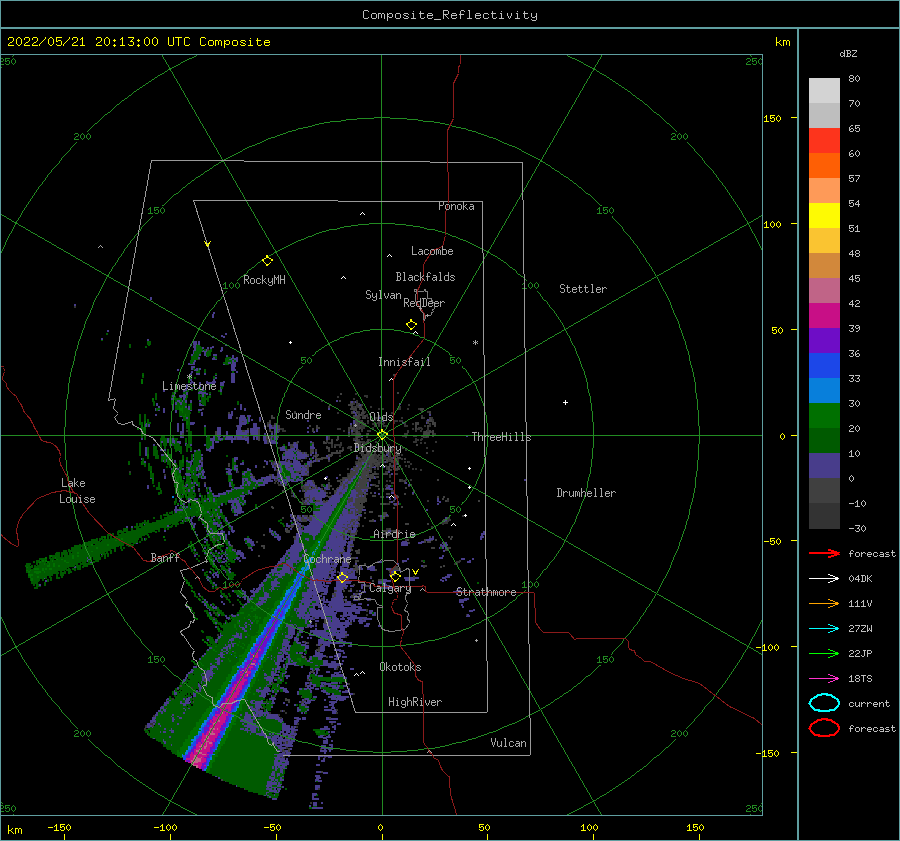The height and width of the screenshot is (841, 900).
Task: Click the Stettler label on the map
Action: click(x=583, y=289)
